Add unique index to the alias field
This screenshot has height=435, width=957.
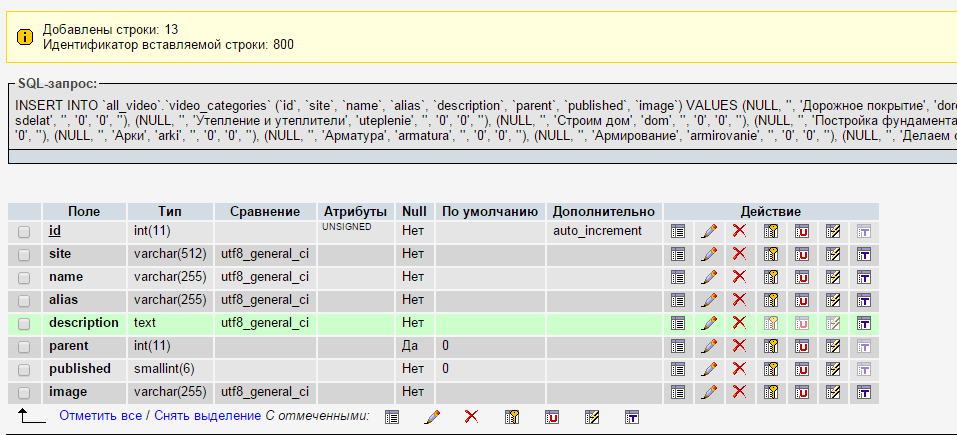(x=801, y=300)
